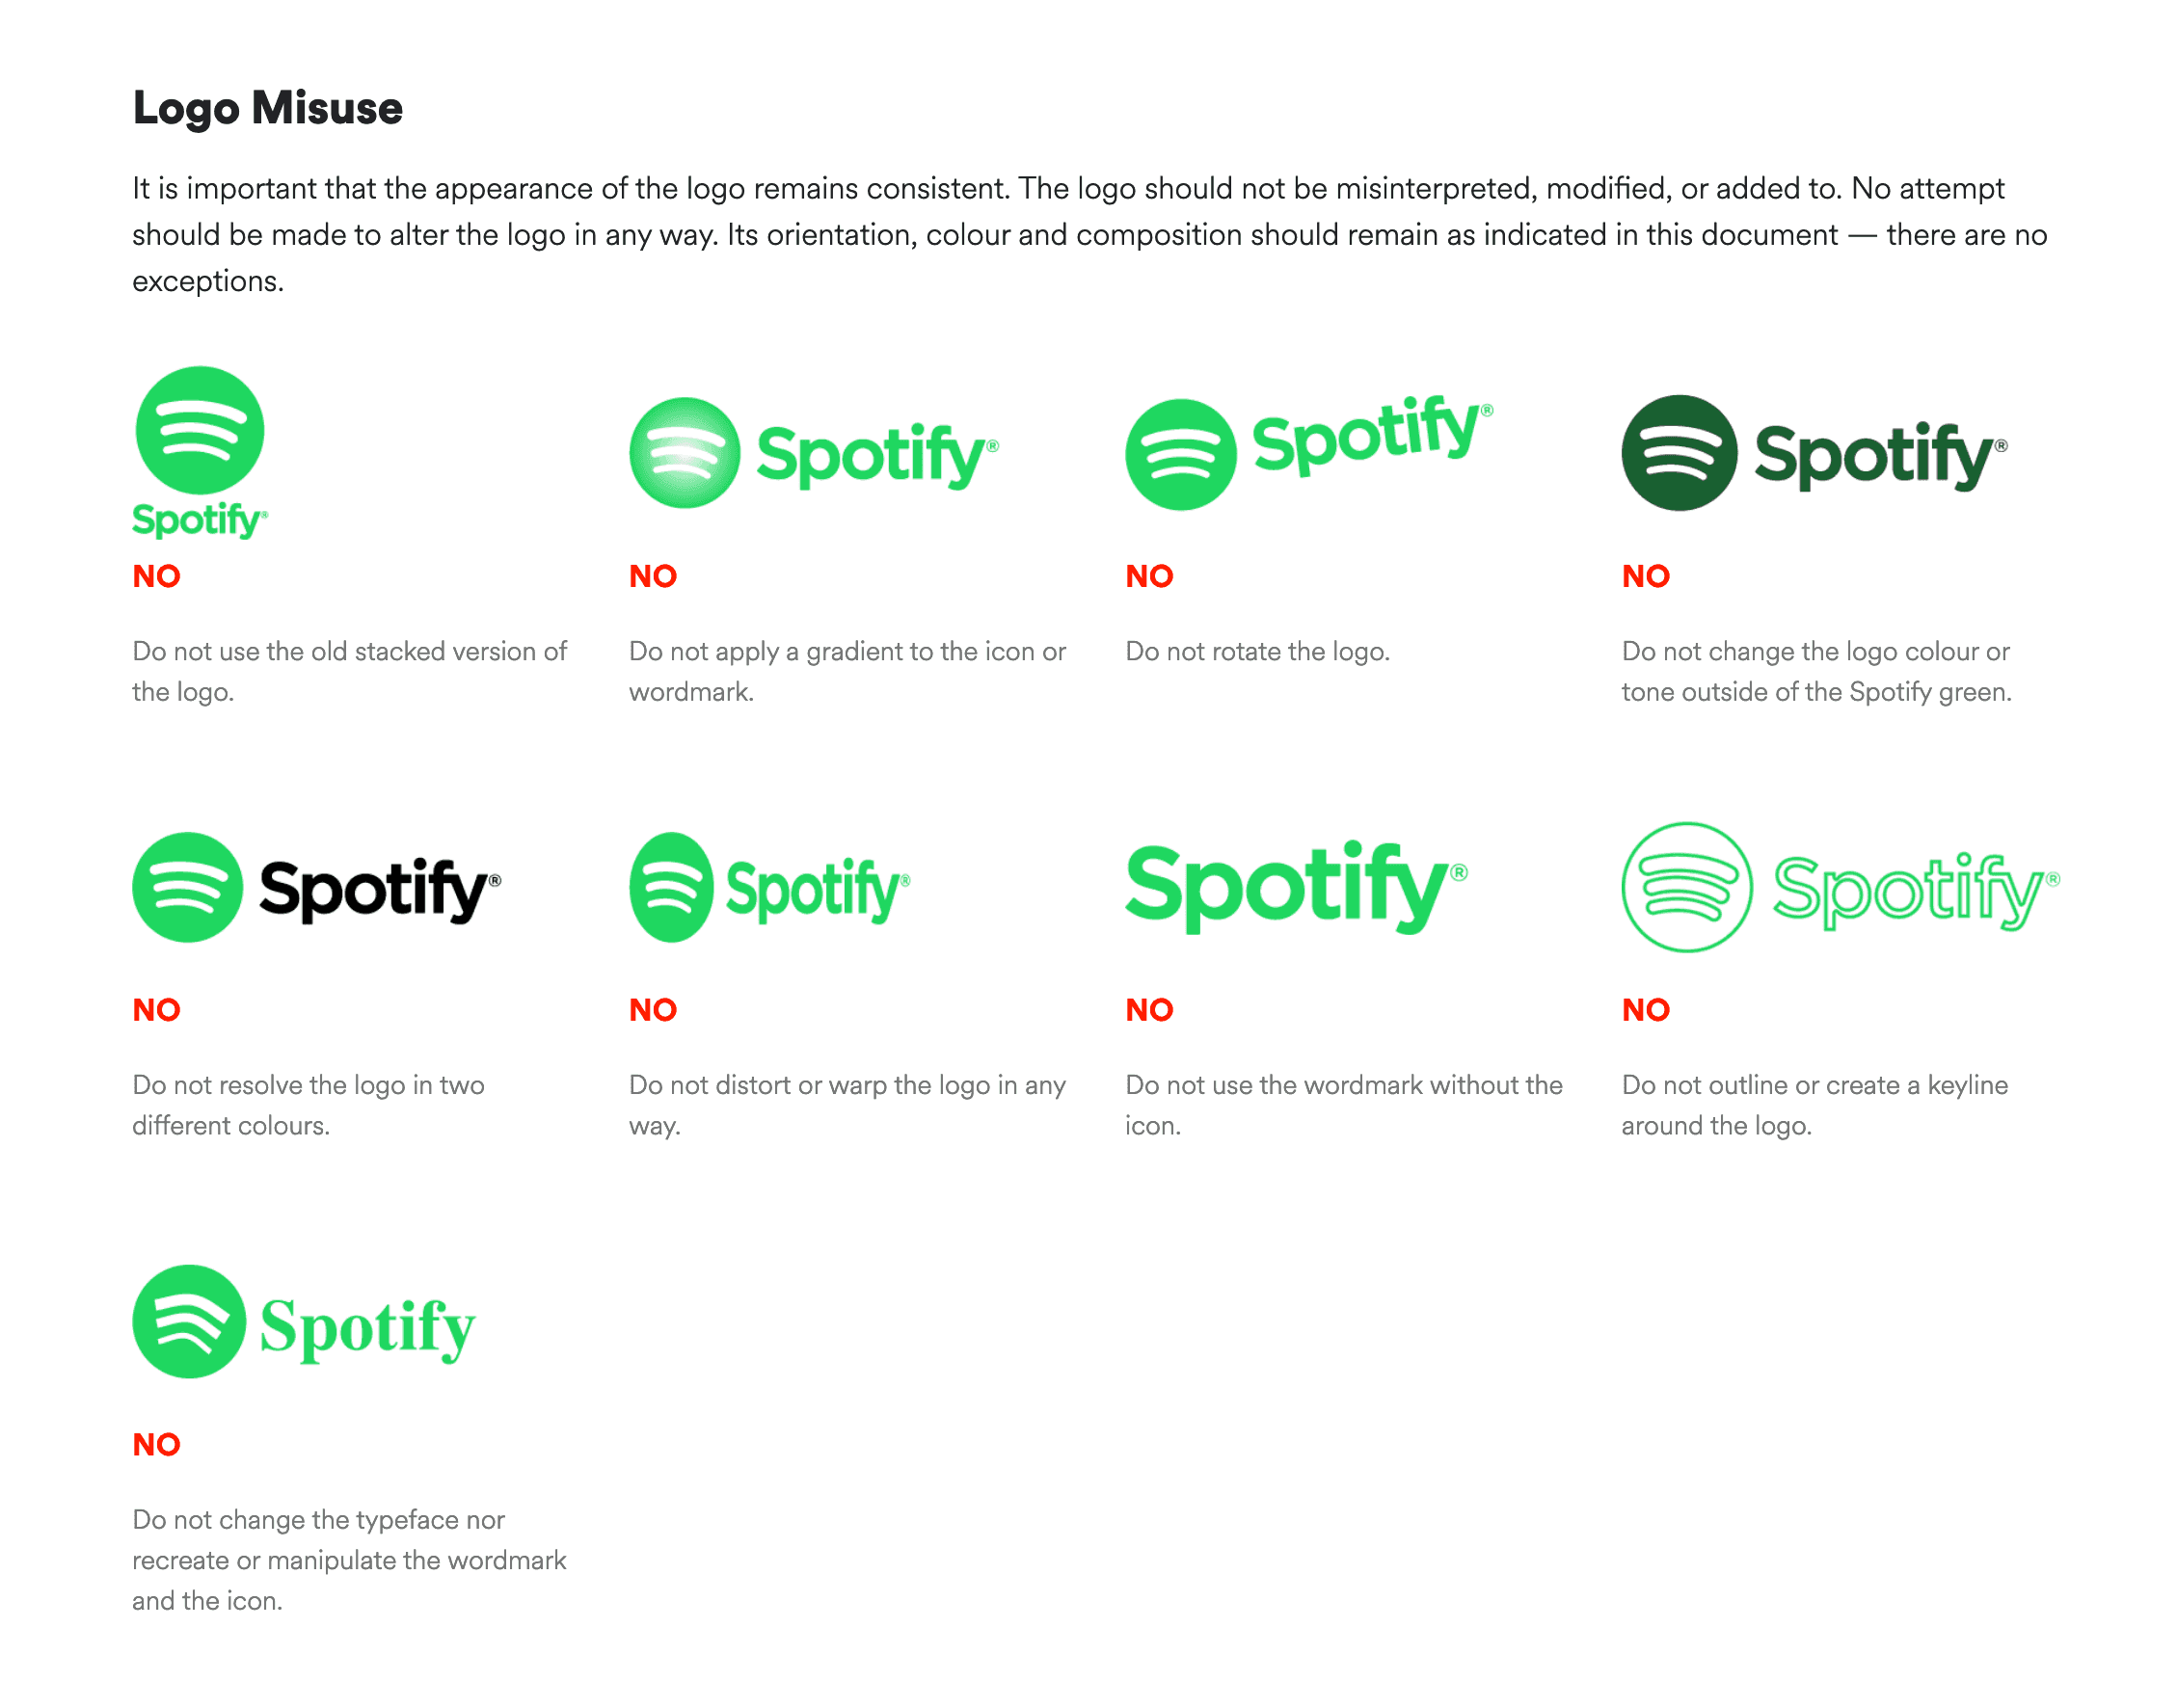Click the redrawn Spotify icon beside serif wordmark
This screenshot has height=1708, width=2177.
189,1322
